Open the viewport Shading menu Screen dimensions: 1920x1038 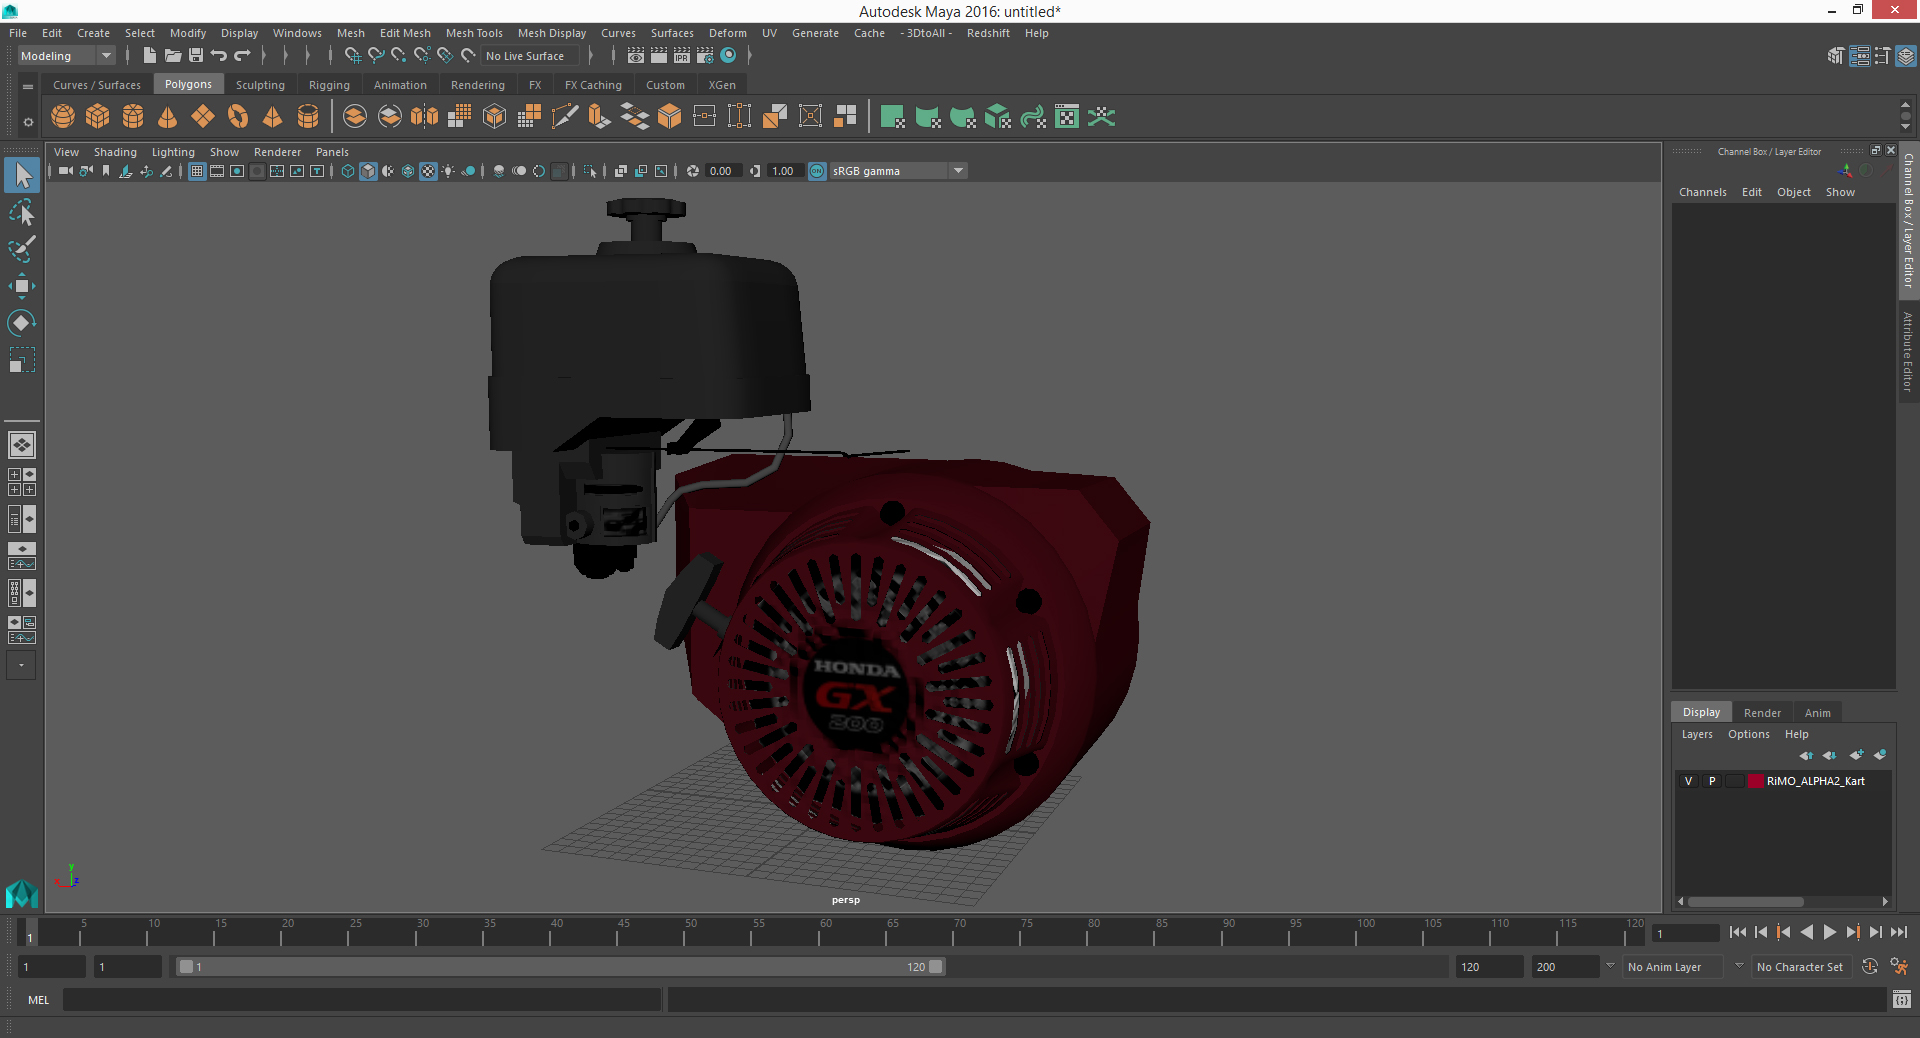pyautogui.click(x=115, y=152)
